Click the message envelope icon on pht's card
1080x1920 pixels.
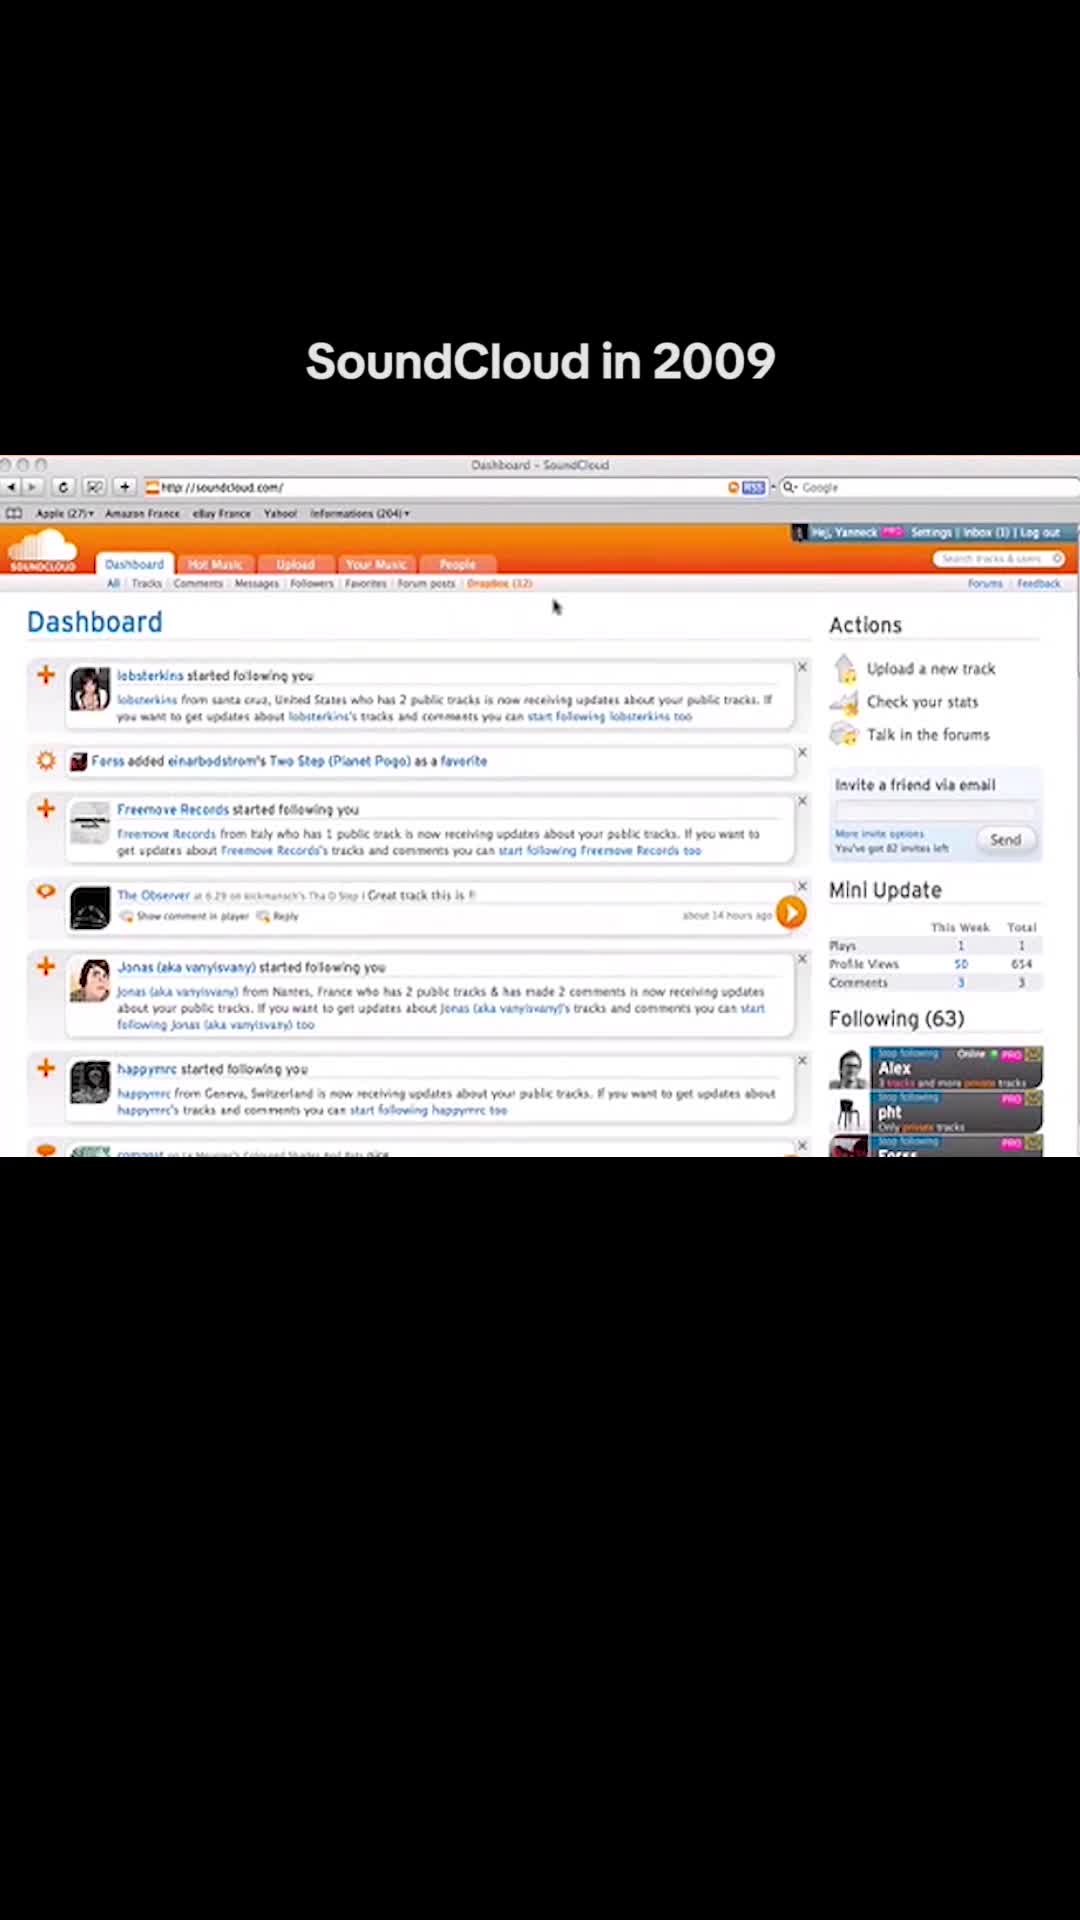coord(1033,1098)
